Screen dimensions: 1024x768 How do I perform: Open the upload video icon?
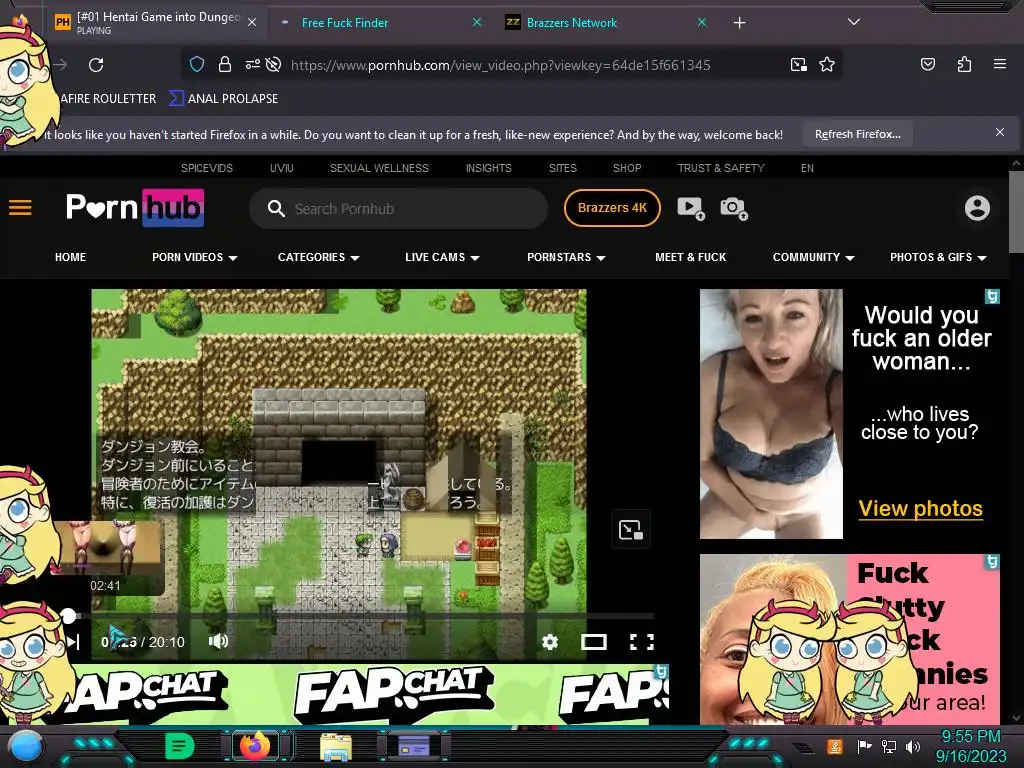[x=691, y=208]
